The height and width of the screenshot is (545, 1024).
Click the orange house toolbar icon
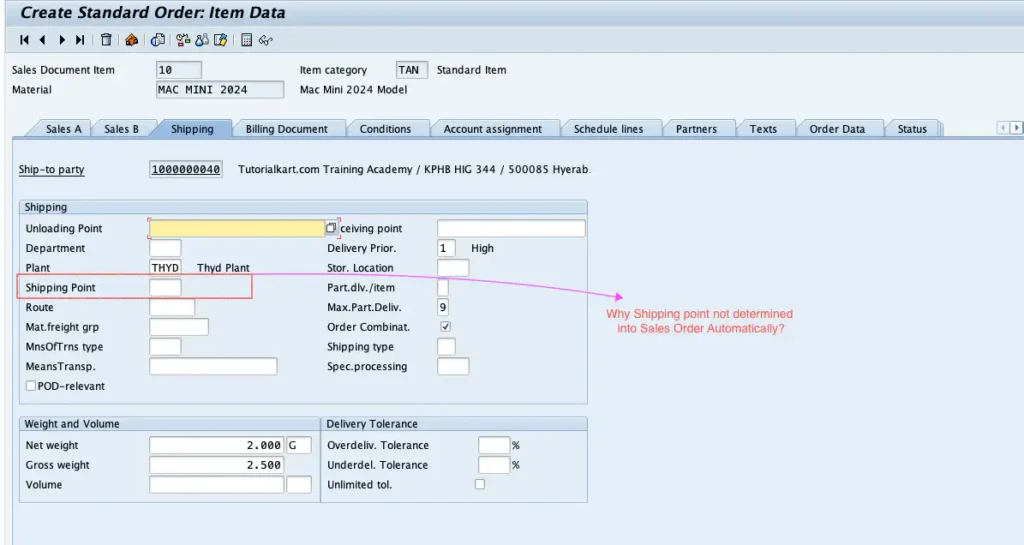pos(131,40)
